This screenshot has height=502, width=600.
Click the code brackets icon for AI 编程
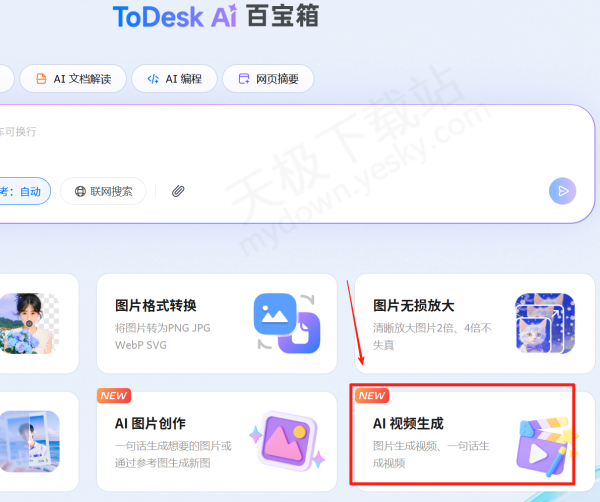click(152, 79)
